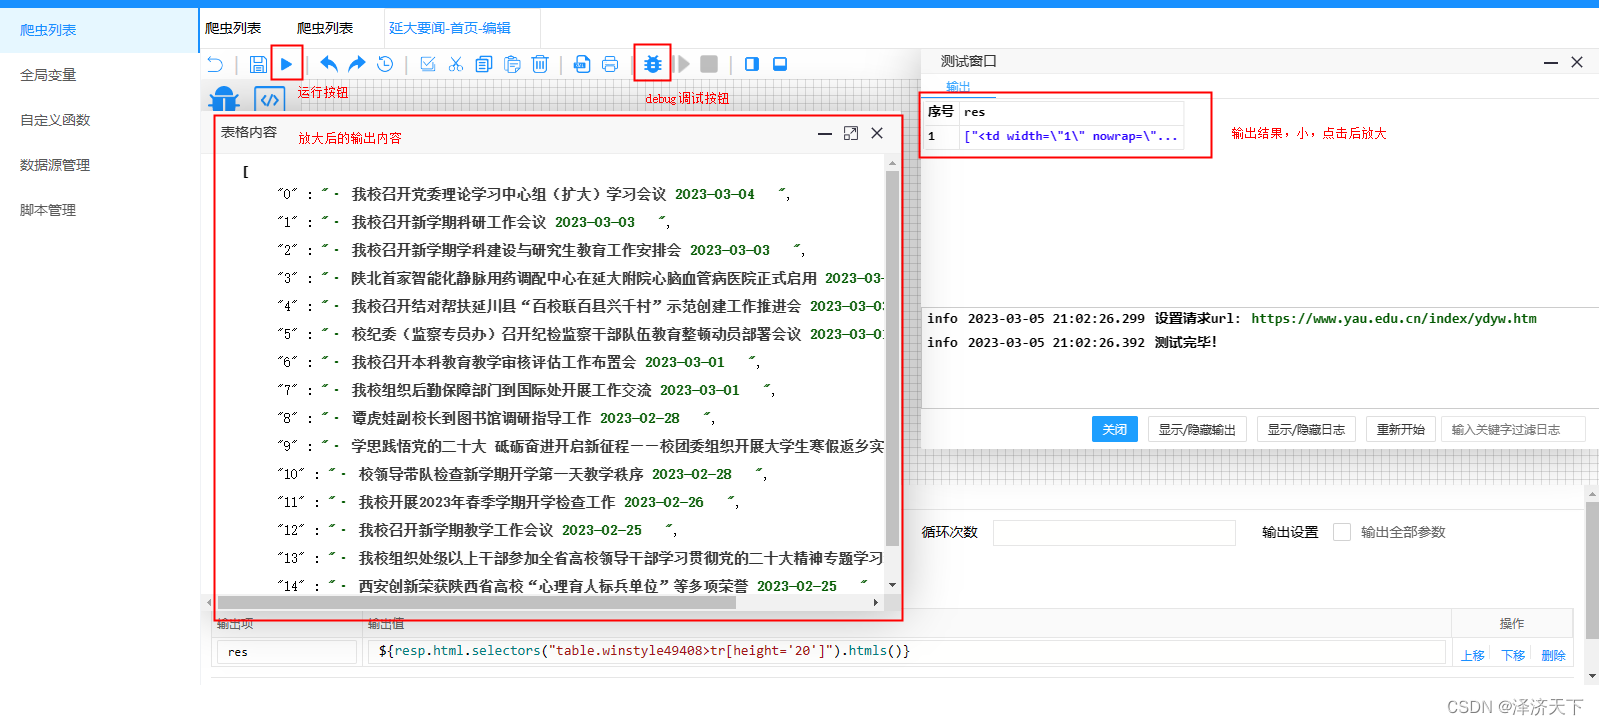Toggle the right side panel layout icon
The width and height of the screenshot is (1599, 725).
point(752,64)
